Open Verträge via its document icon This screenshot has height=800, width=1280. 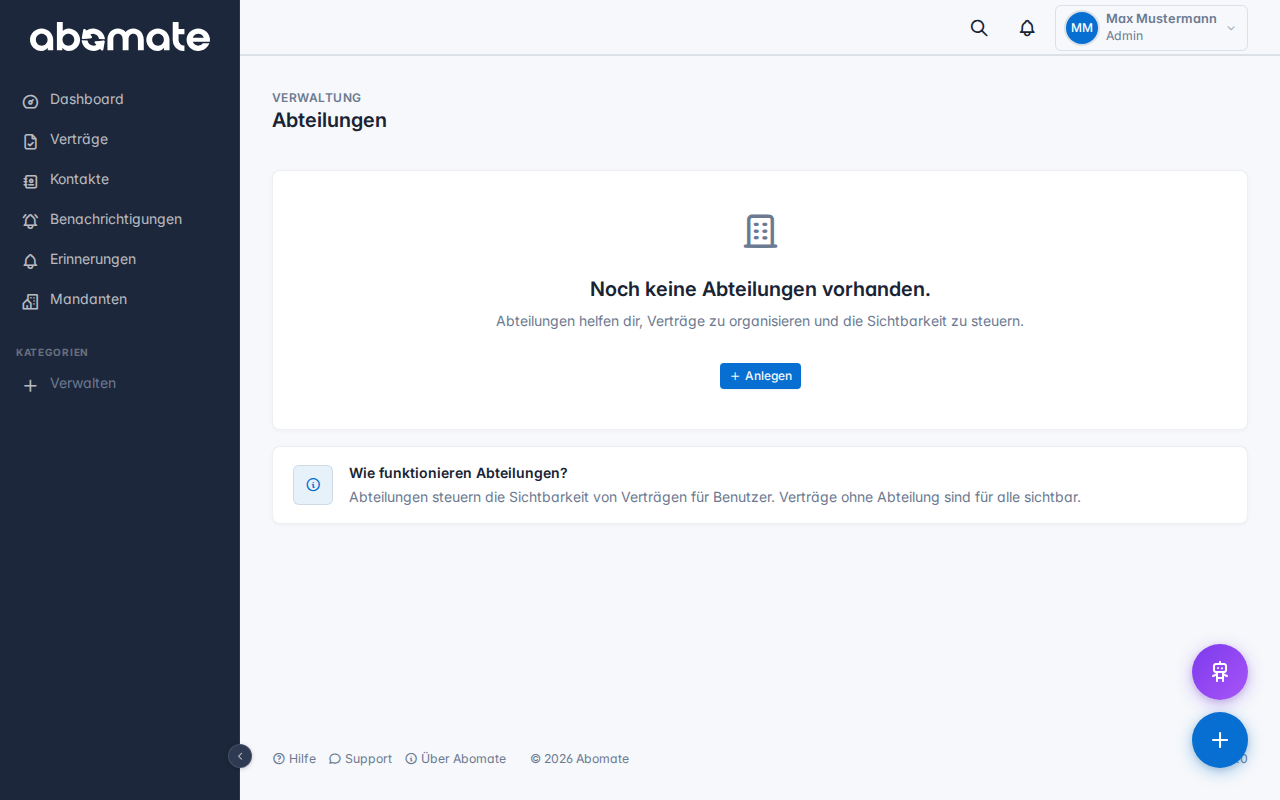tap(30, 140)
